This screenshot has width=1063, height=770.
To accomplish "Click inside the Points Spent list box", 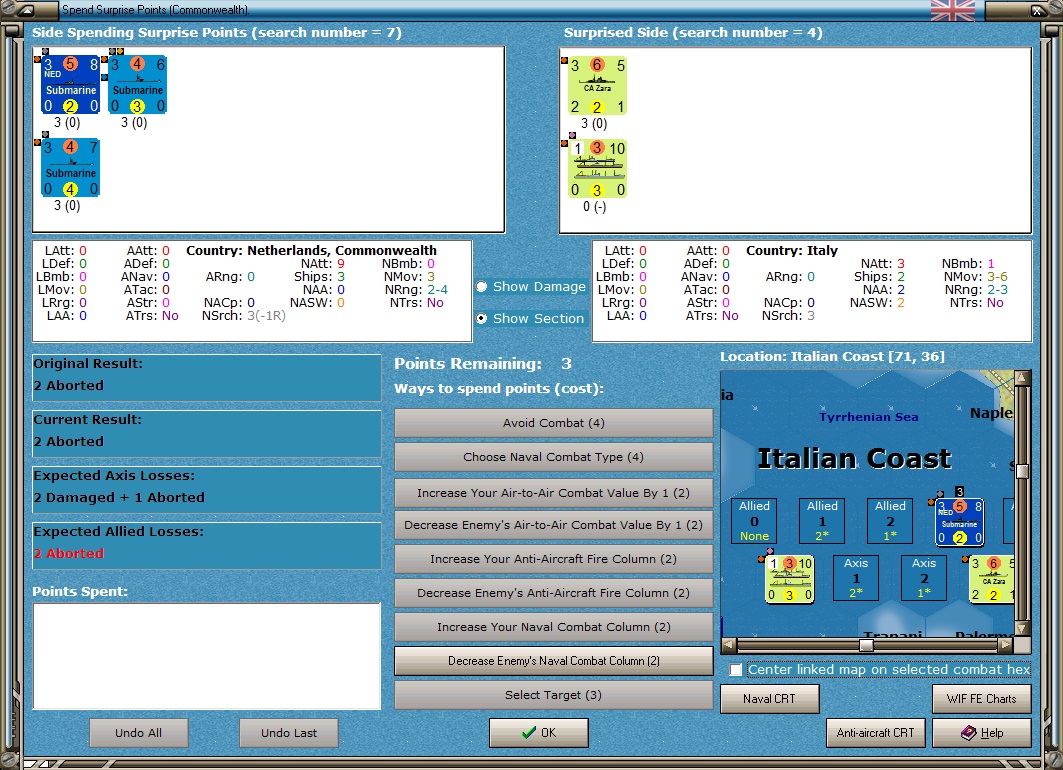I will [207, 656].
